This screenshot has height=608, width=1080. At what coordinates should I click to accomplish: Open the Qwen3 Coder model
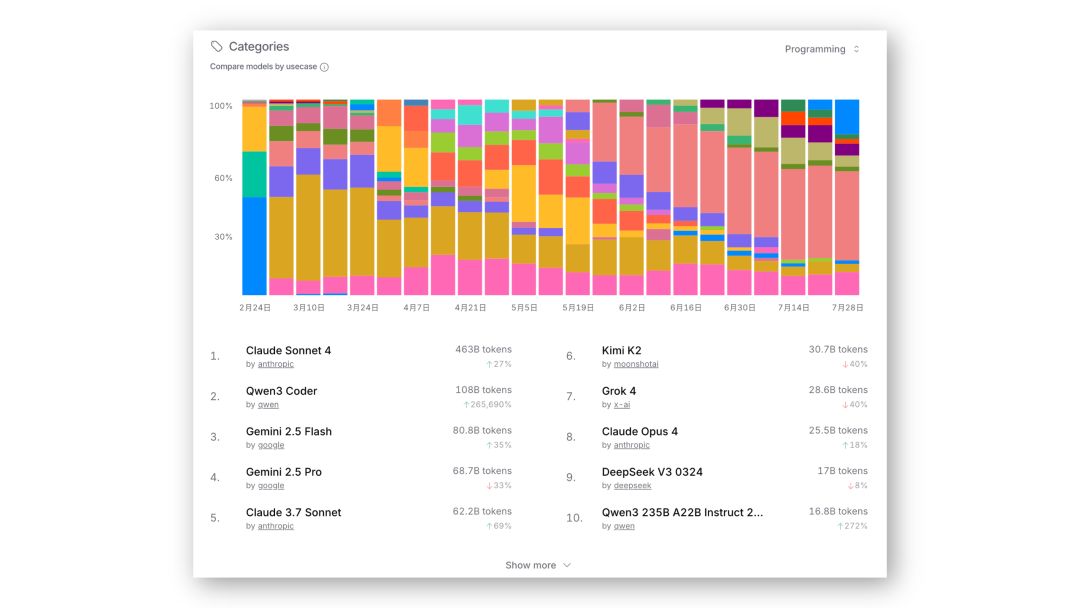click(x=281, y=391)
